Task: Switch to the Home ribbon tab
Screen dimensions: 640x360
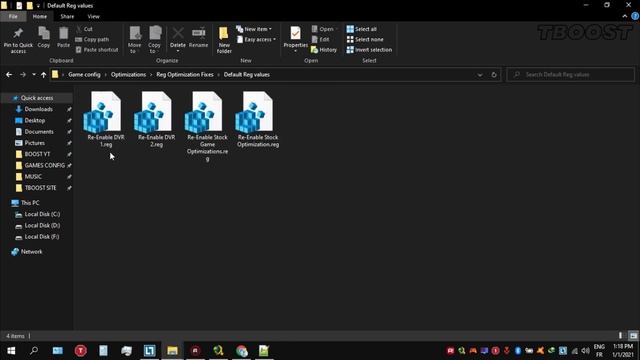Action: coord(40,16)
